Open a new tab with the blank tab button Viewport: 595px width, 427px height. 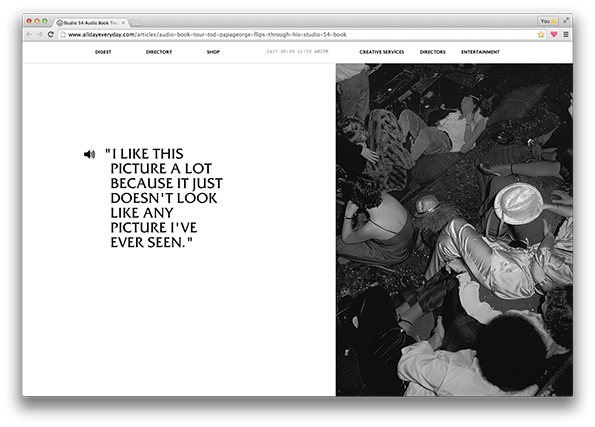pos(136,23)
